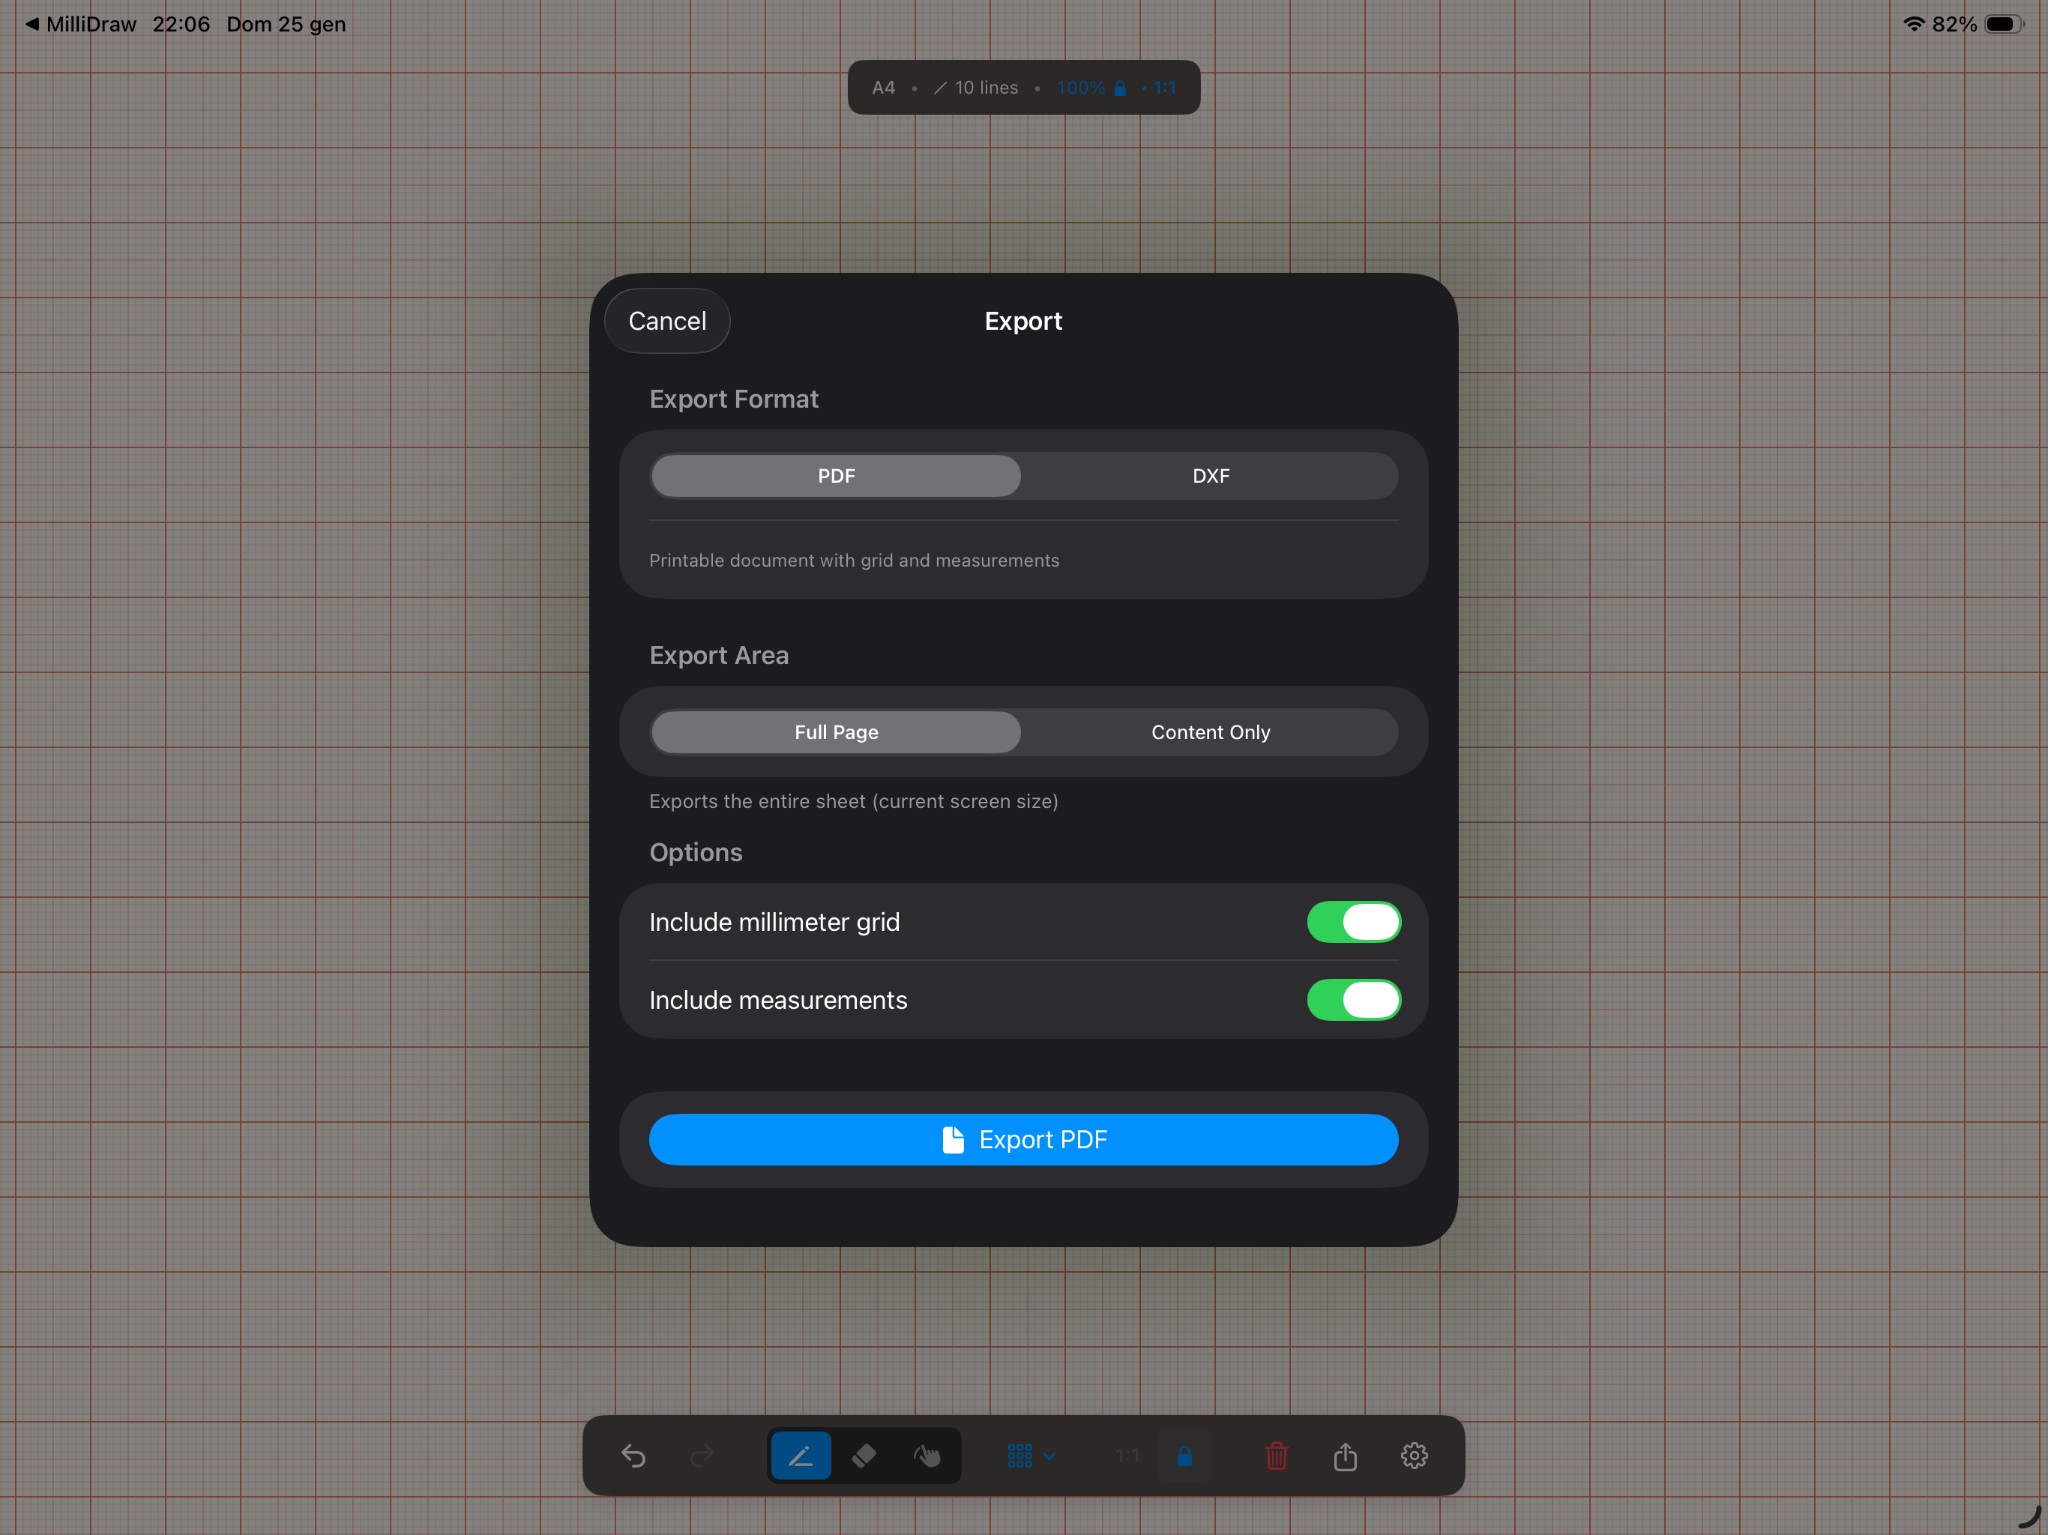Viewport: 2048px width, 1535px height.
Task: Click the Undo arrow
Action: (x=633, y=1456)
